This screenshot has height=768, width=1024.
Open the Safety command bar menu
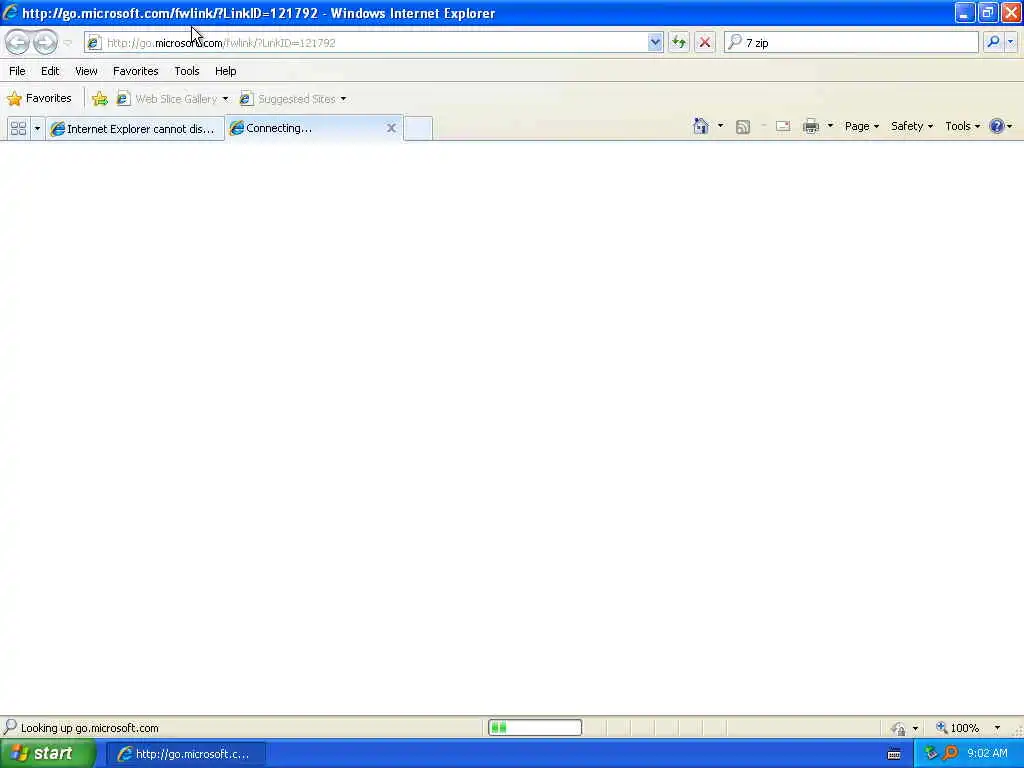pos(912,126)
